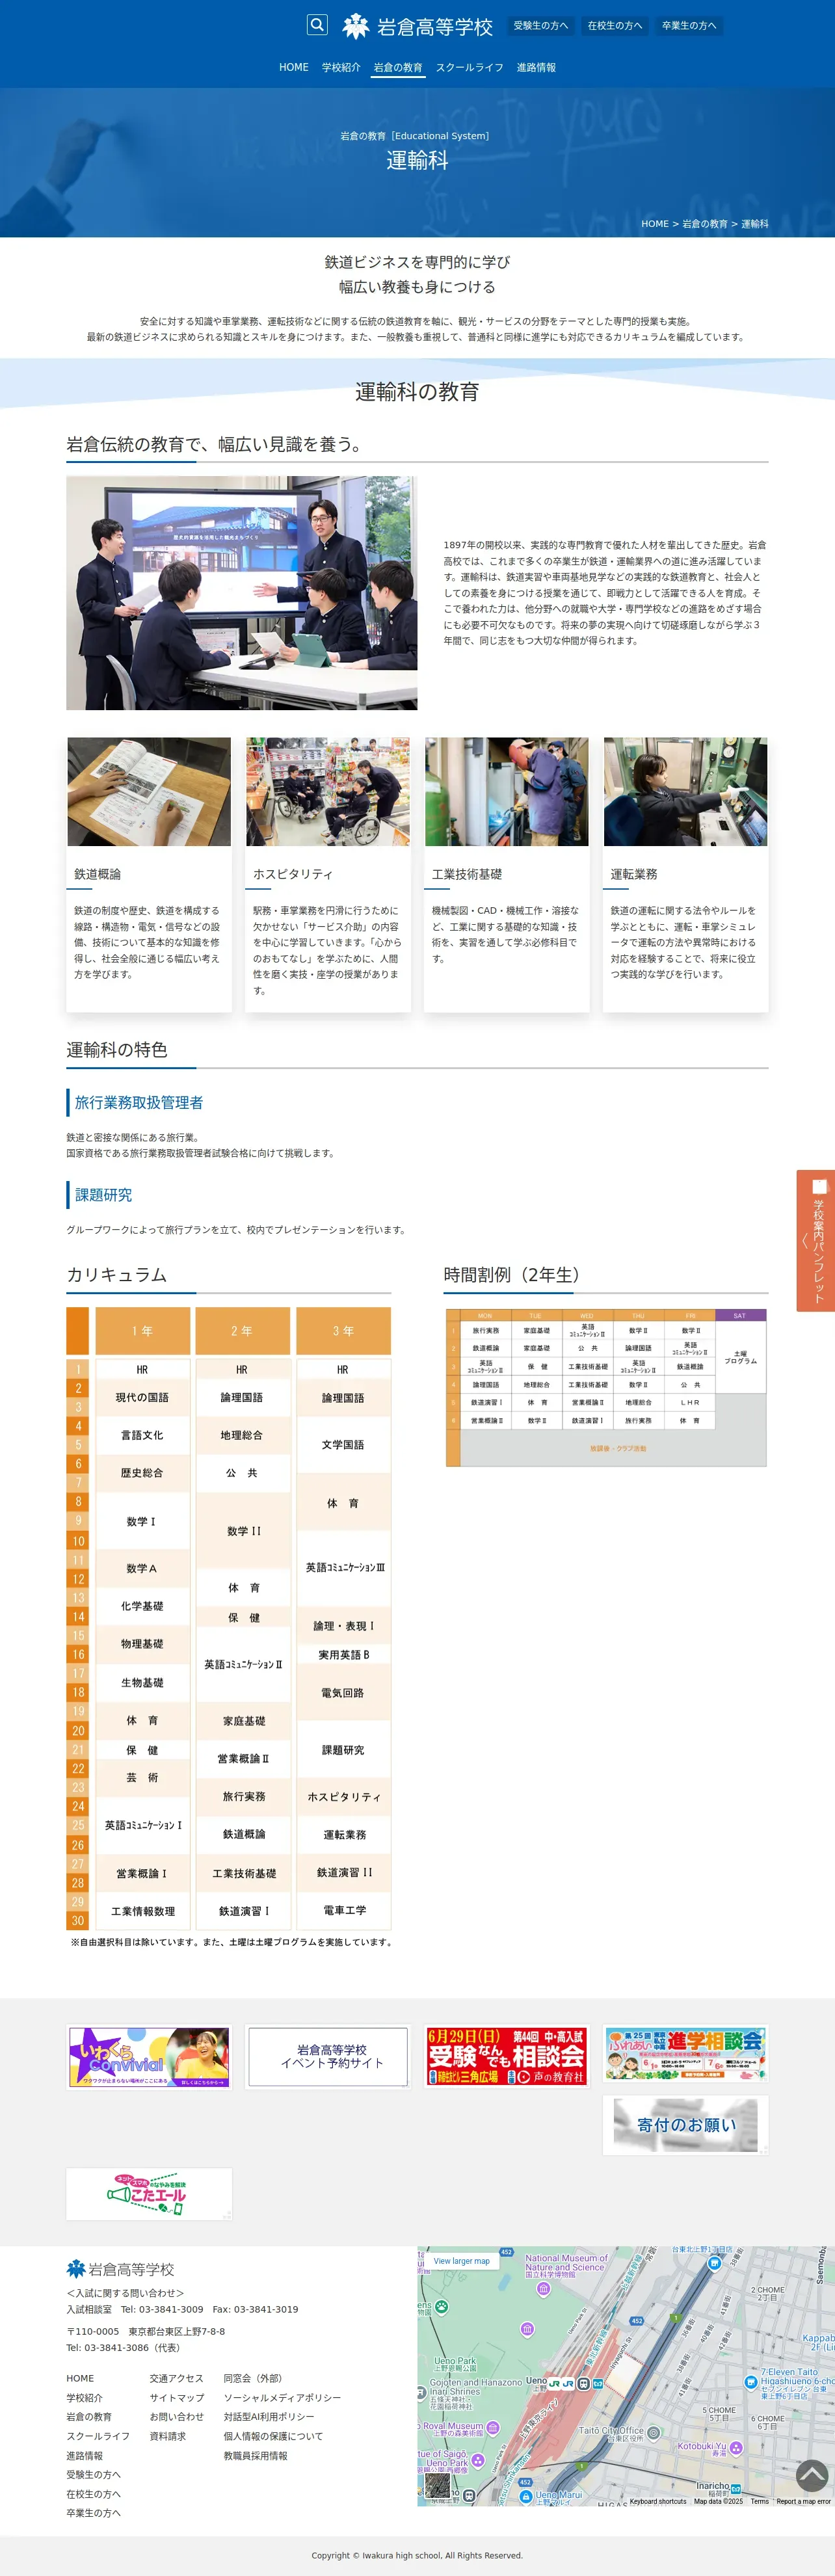Open footer link 同窓会（外部）
835x2576 pixels.
254,2379
